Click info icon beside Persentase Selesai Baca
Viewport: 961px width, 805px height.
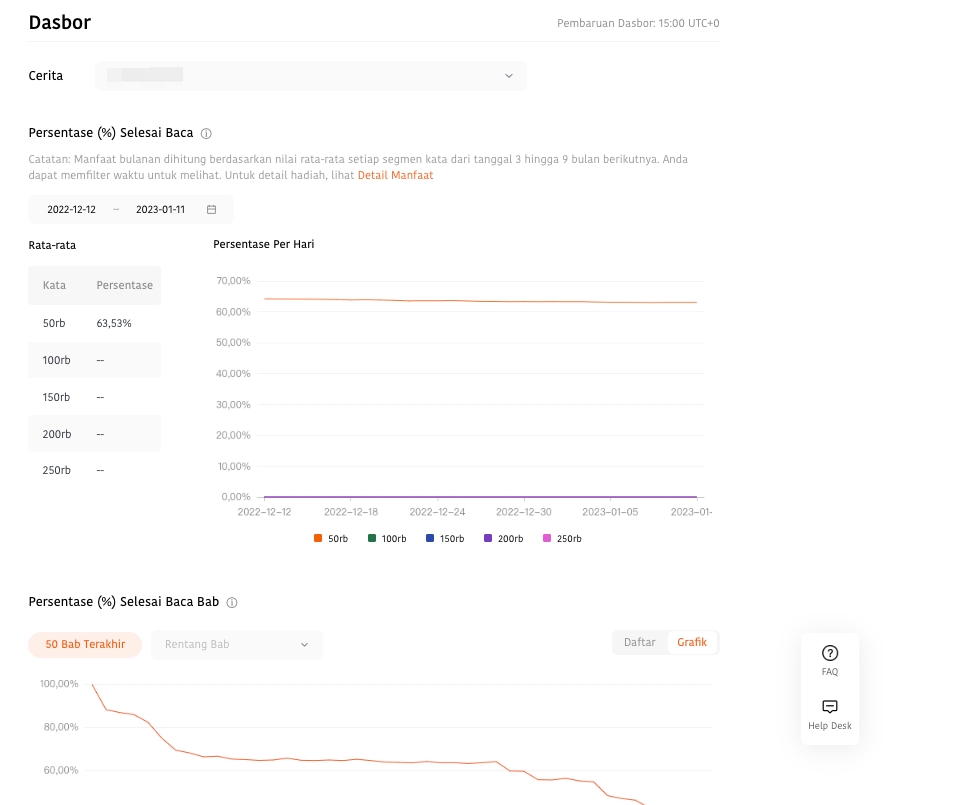(x=206, y=133)
